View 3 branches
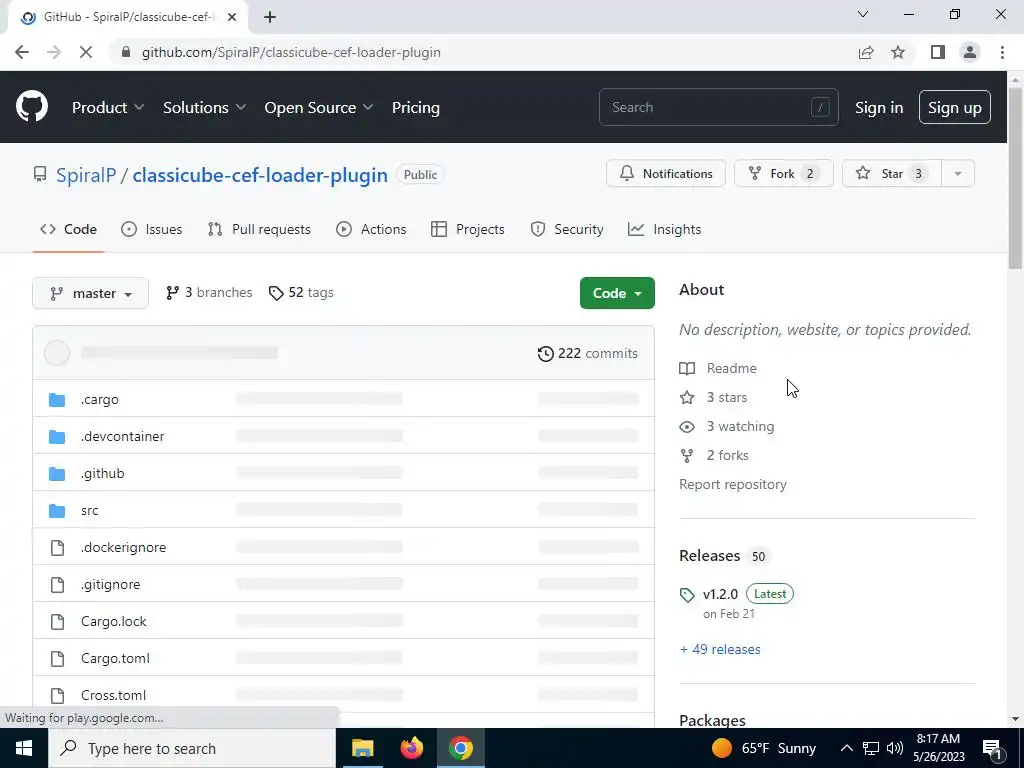Screen dimensions: 1024x768 click(x=209, y=293)
